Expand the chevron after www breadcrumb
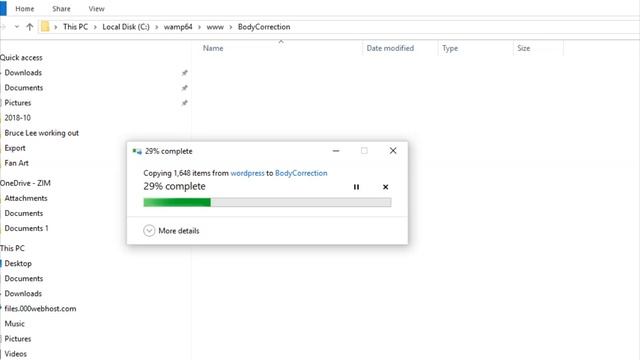The width and height of the screenshot is (640, 360). coord(231,27)
